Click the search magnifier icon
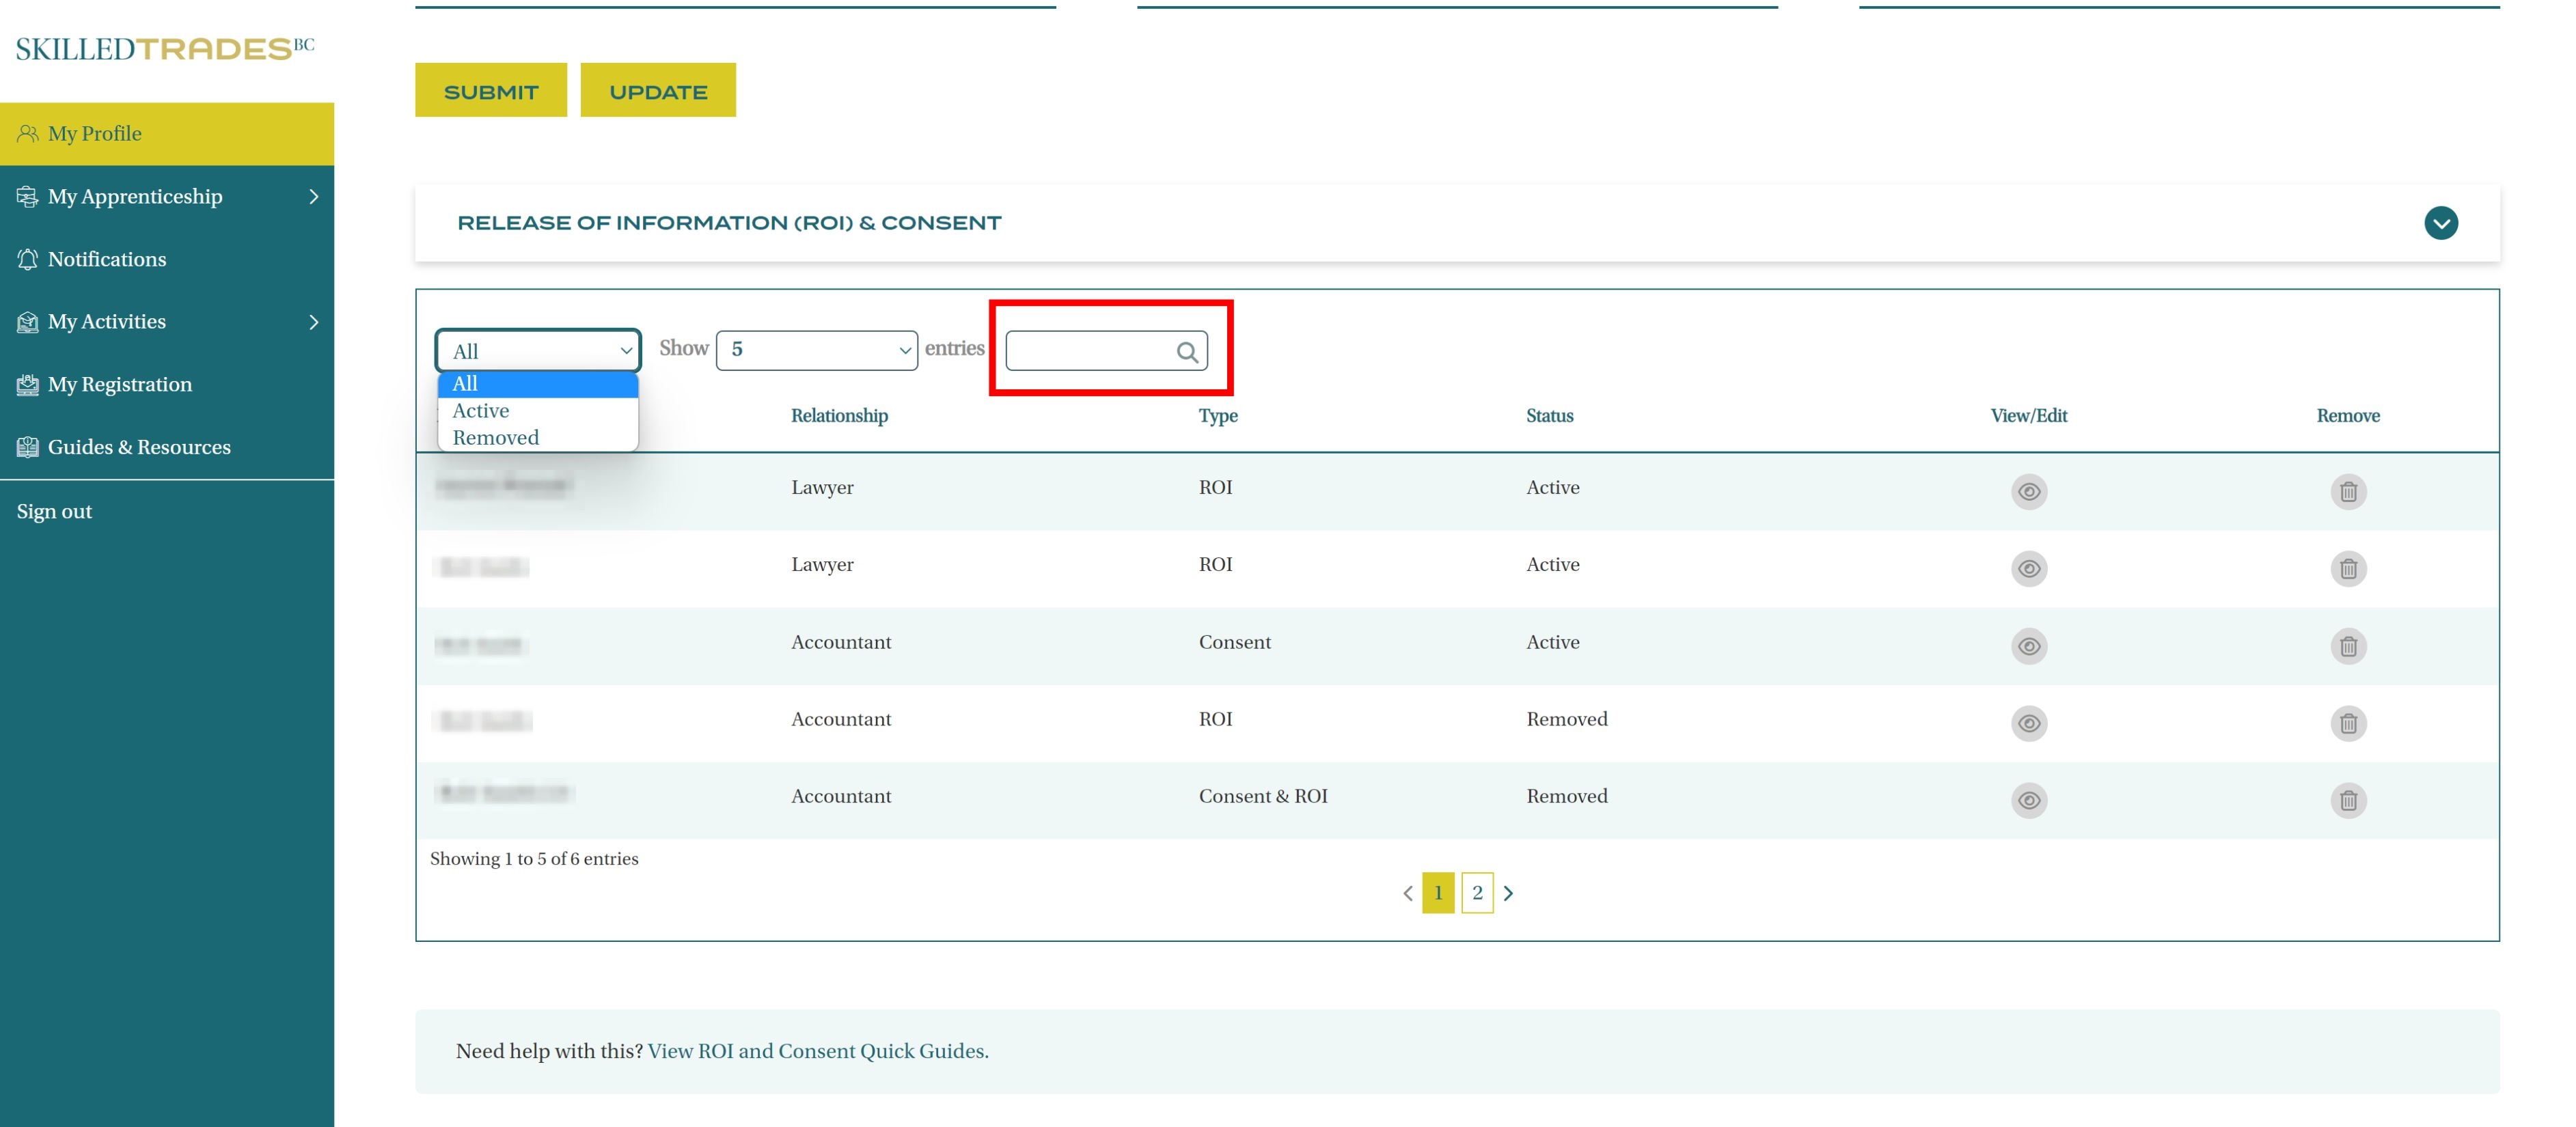This screenshot has width=2576, height=1127. point(1186,352)
